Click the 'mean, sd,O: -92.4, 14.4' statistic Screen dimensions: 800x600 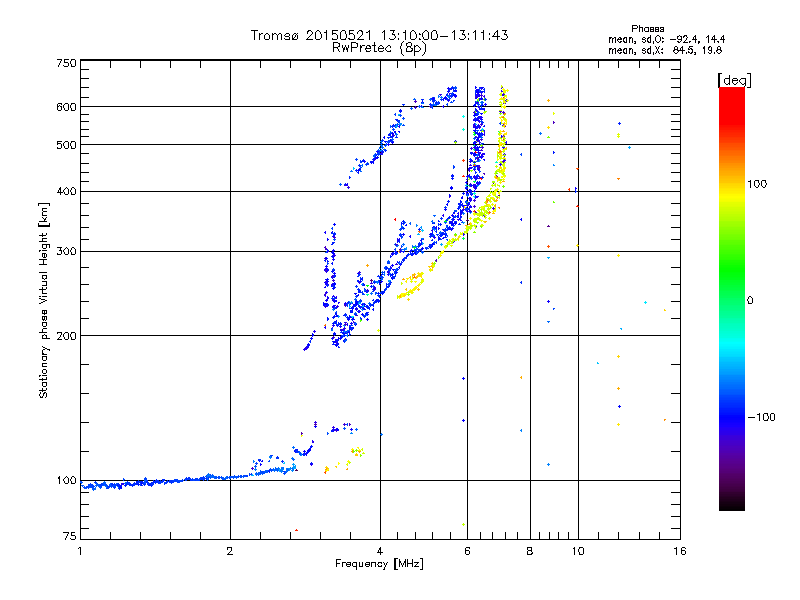click(666, 39)
